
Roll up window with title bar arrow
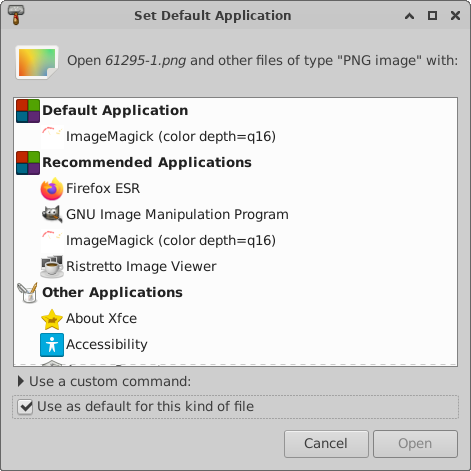click(409, 16)
